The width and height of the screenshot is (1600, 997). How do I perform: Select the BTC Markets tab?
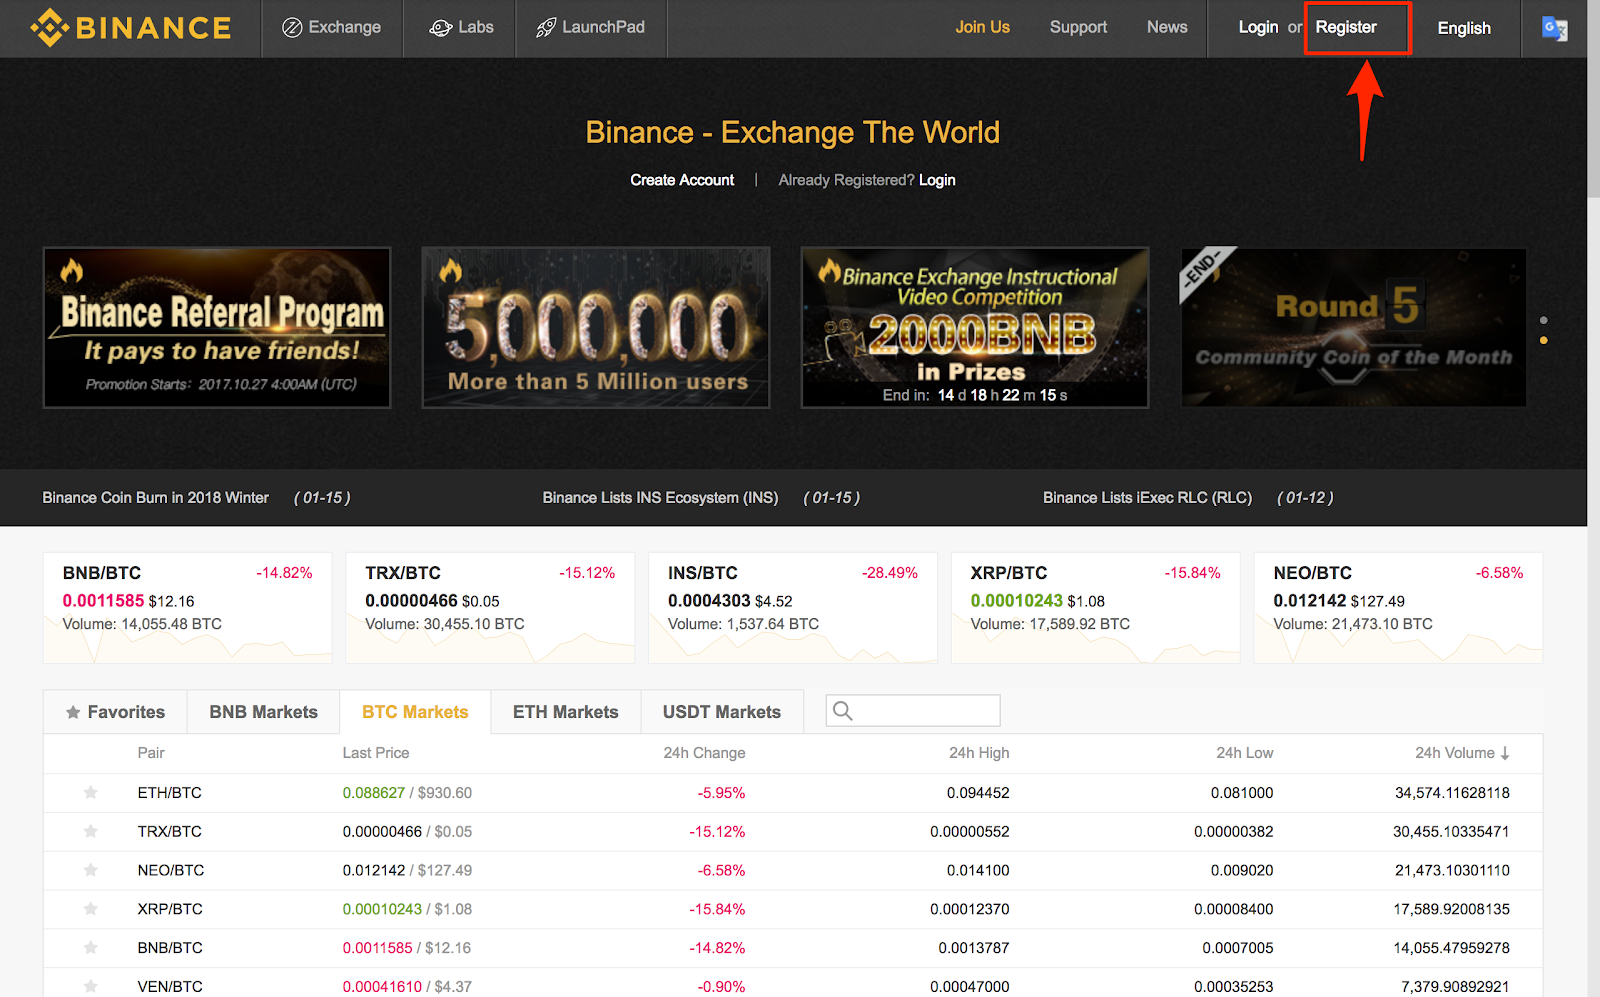point(415,712)
